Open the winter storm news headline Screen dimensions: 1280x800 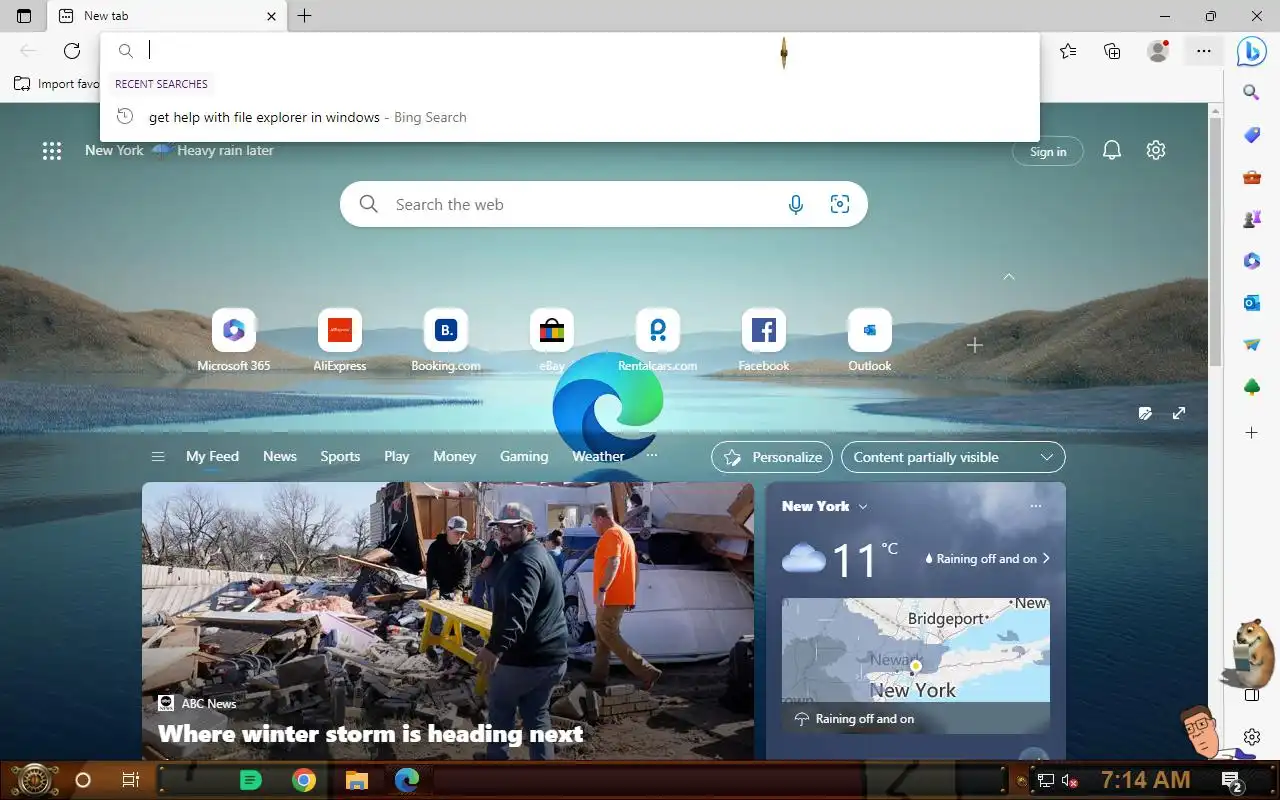pyautogui.click(x=370, y=734)
